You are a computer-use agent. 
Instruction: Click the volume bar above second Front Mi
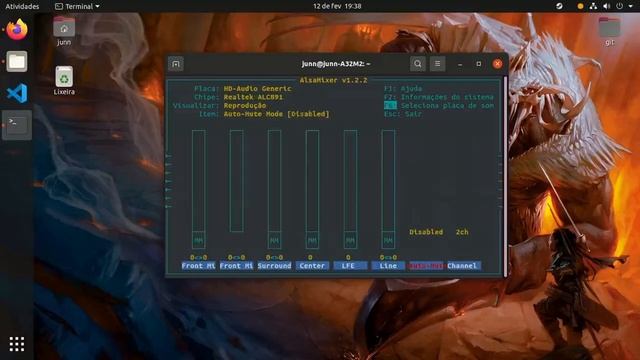[236, 181]
